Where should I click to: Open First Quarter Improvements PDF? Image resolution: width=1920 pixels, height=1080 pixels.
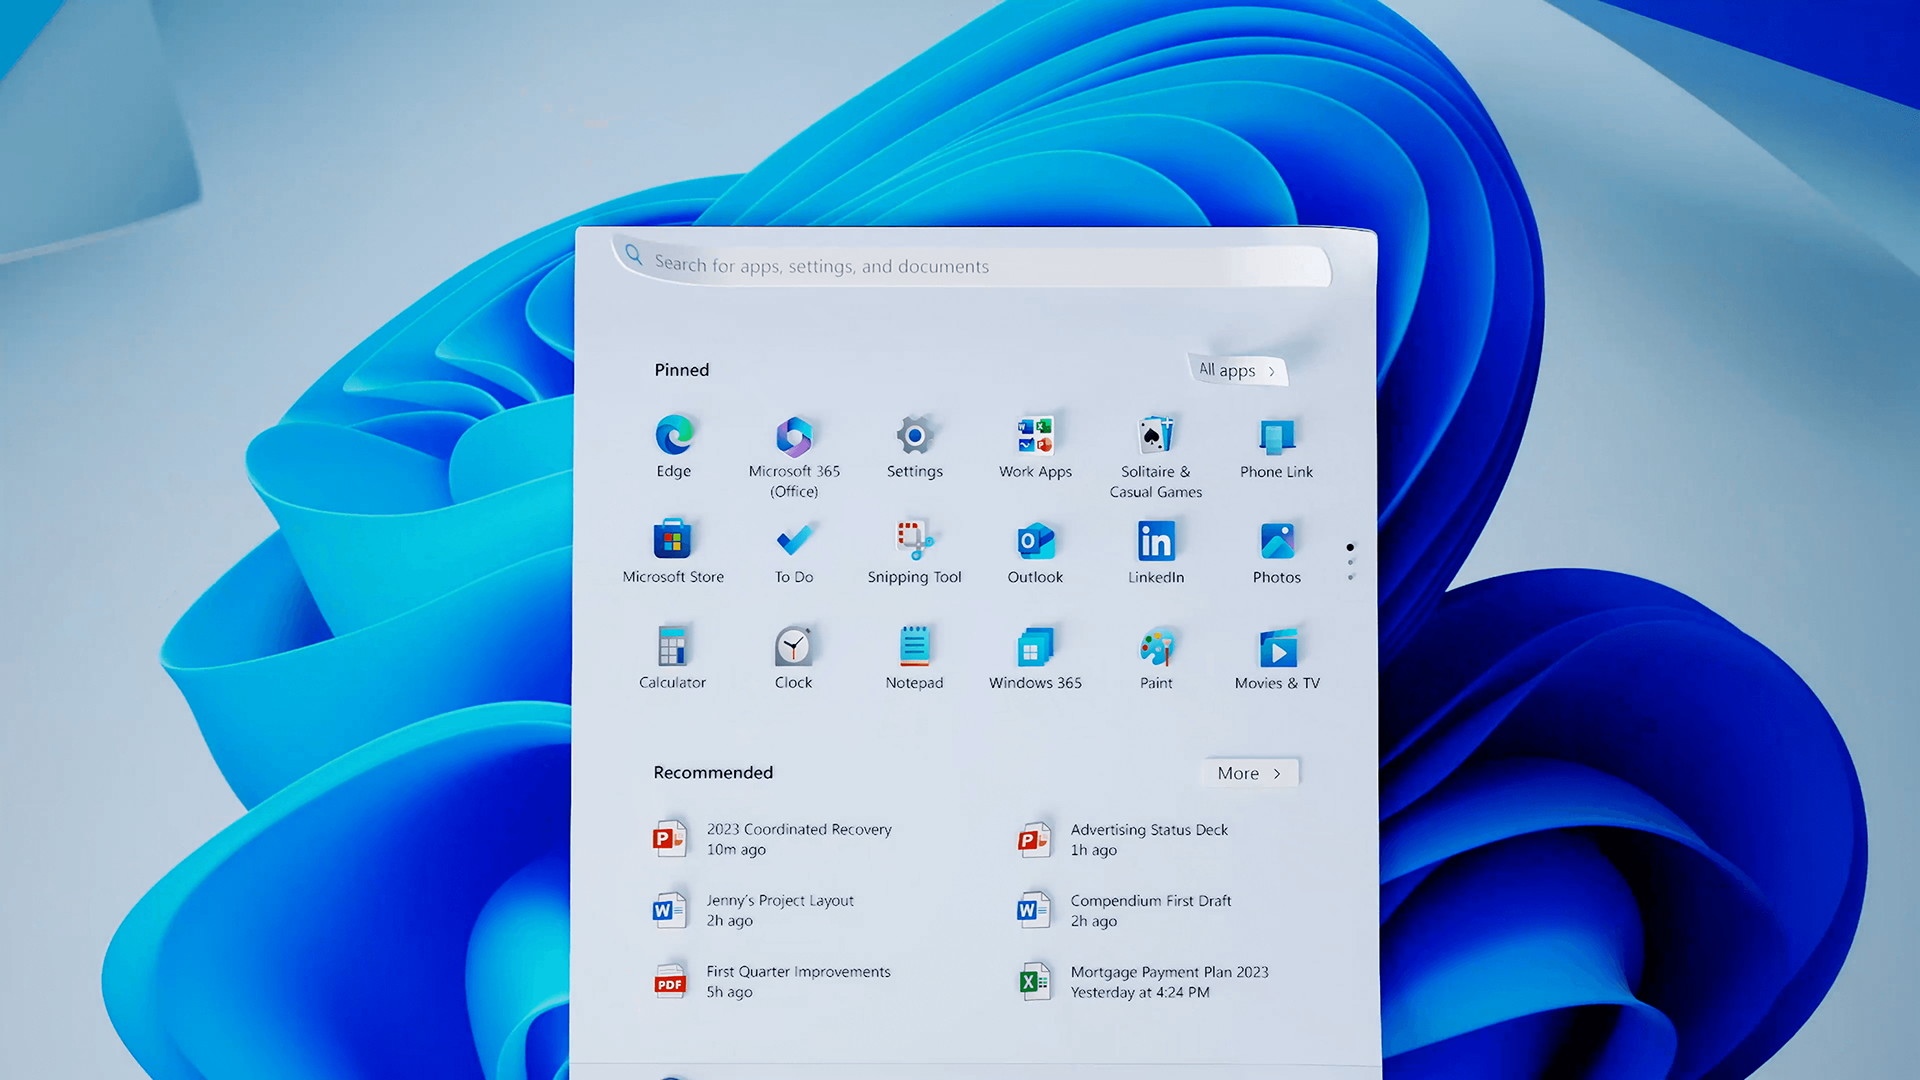(x=797, y=981)
